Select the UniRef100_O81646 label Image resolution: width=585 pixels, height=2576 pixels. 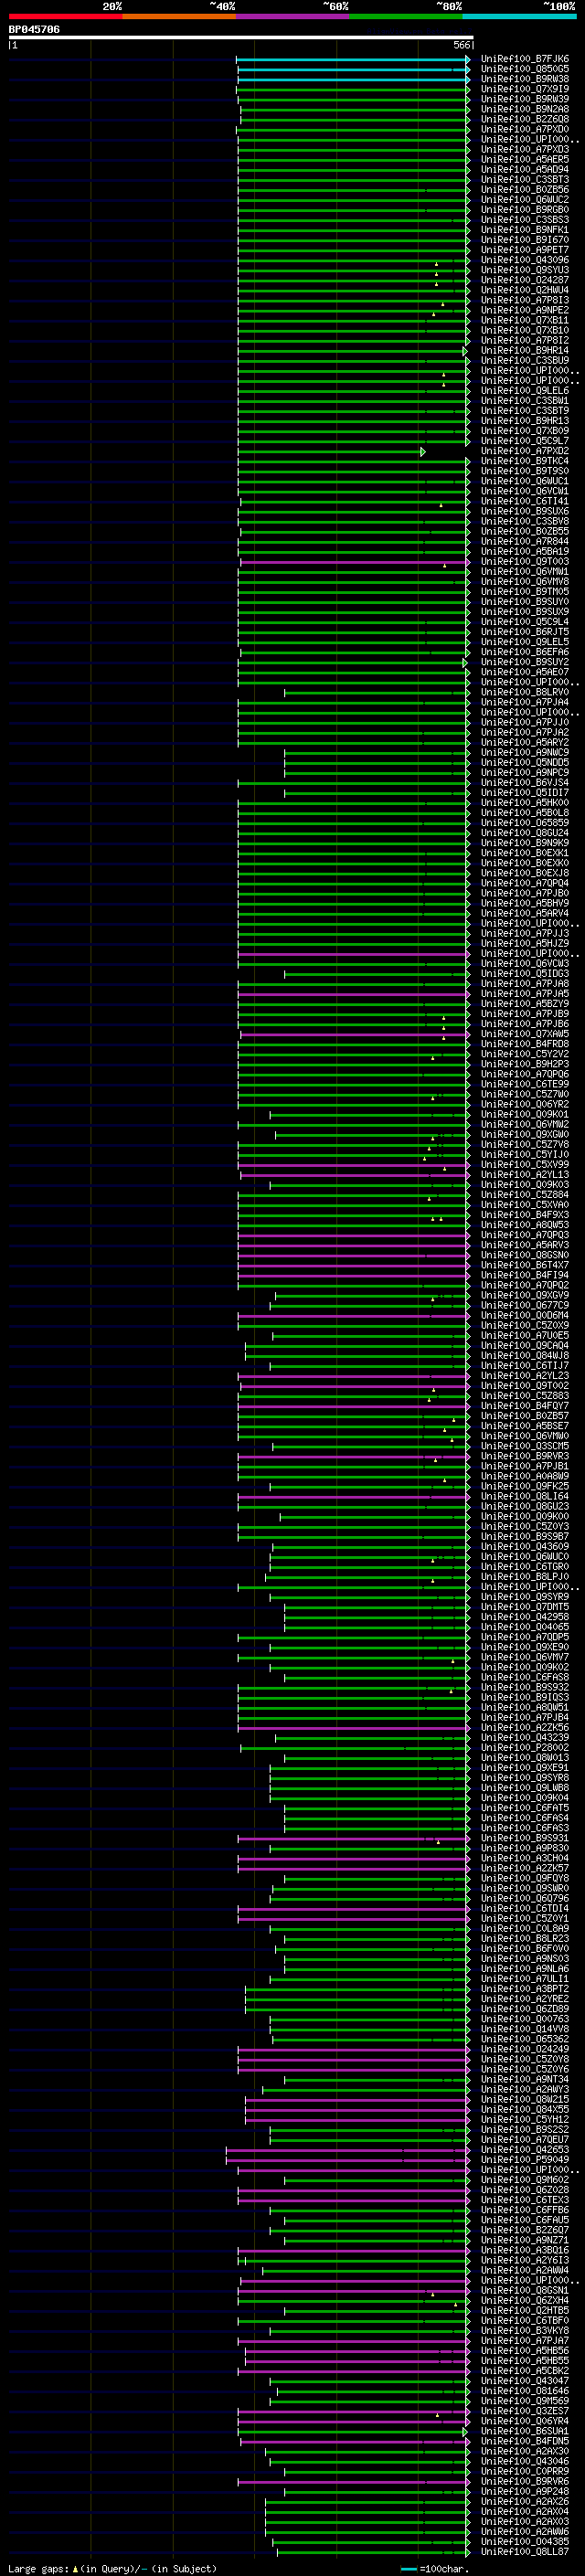(525, 2390)
